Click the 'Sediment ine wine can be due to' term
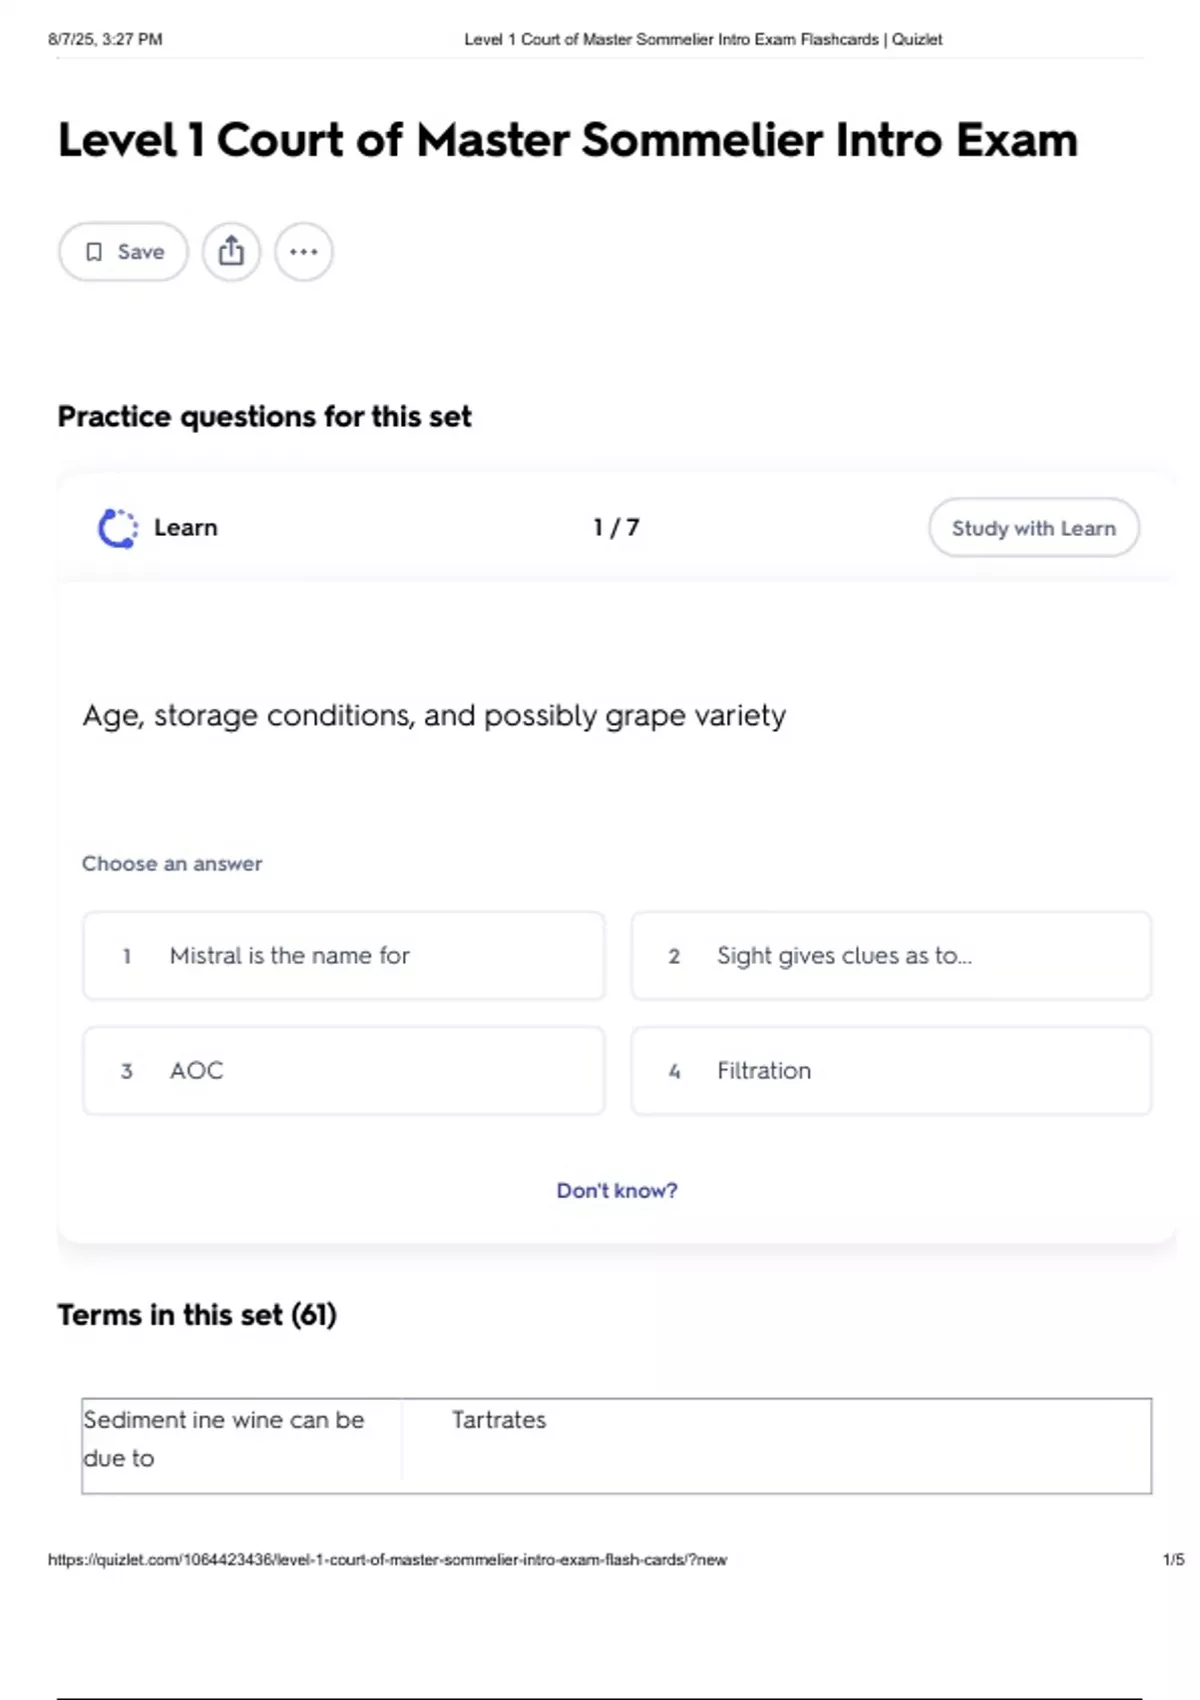1200x1700 pixels. (224, 1439)
